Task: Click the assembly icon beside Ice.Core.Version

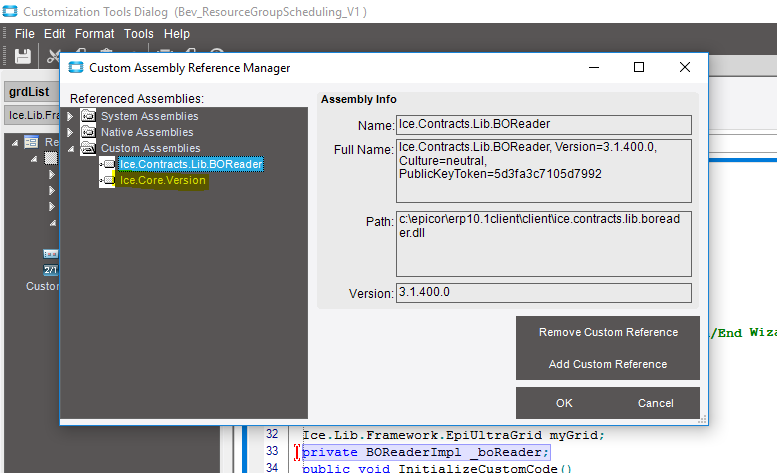Action: coord(108,180)
